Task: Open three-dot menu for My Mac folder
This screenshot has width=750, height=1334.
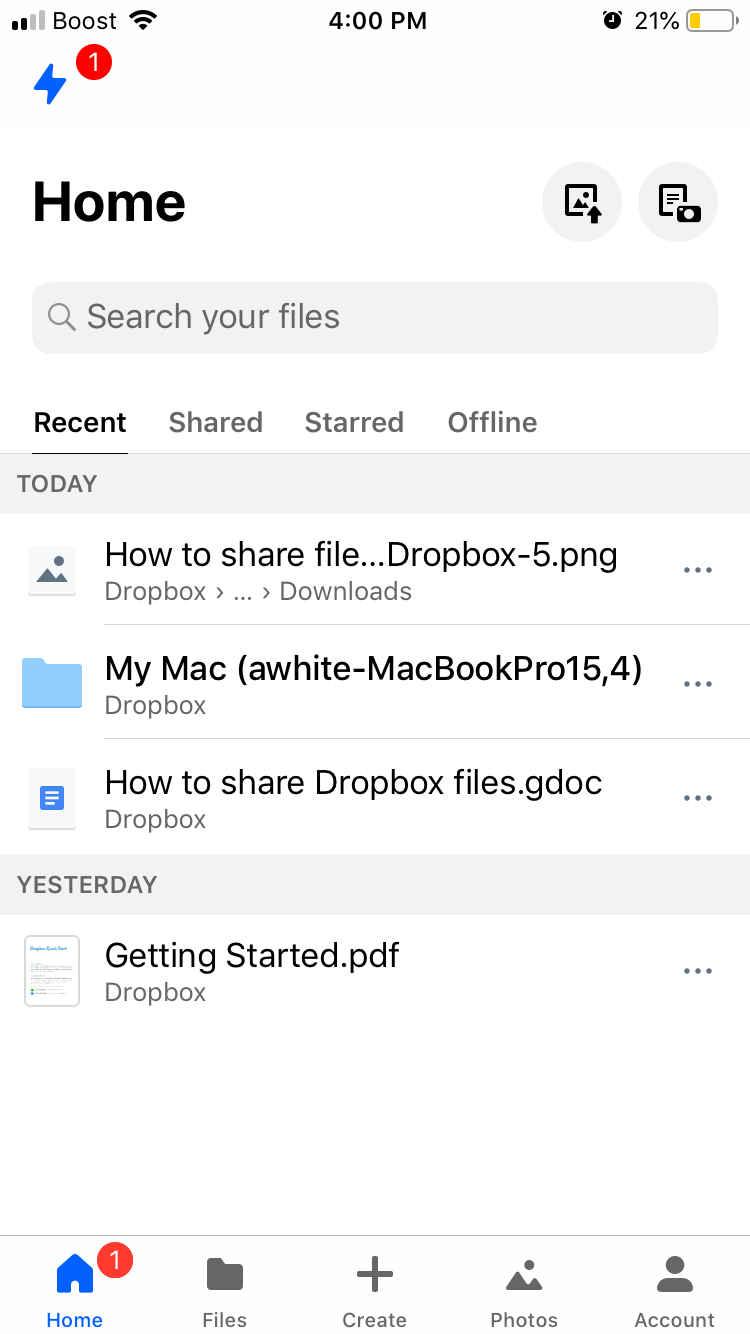Action: point(697,684)
